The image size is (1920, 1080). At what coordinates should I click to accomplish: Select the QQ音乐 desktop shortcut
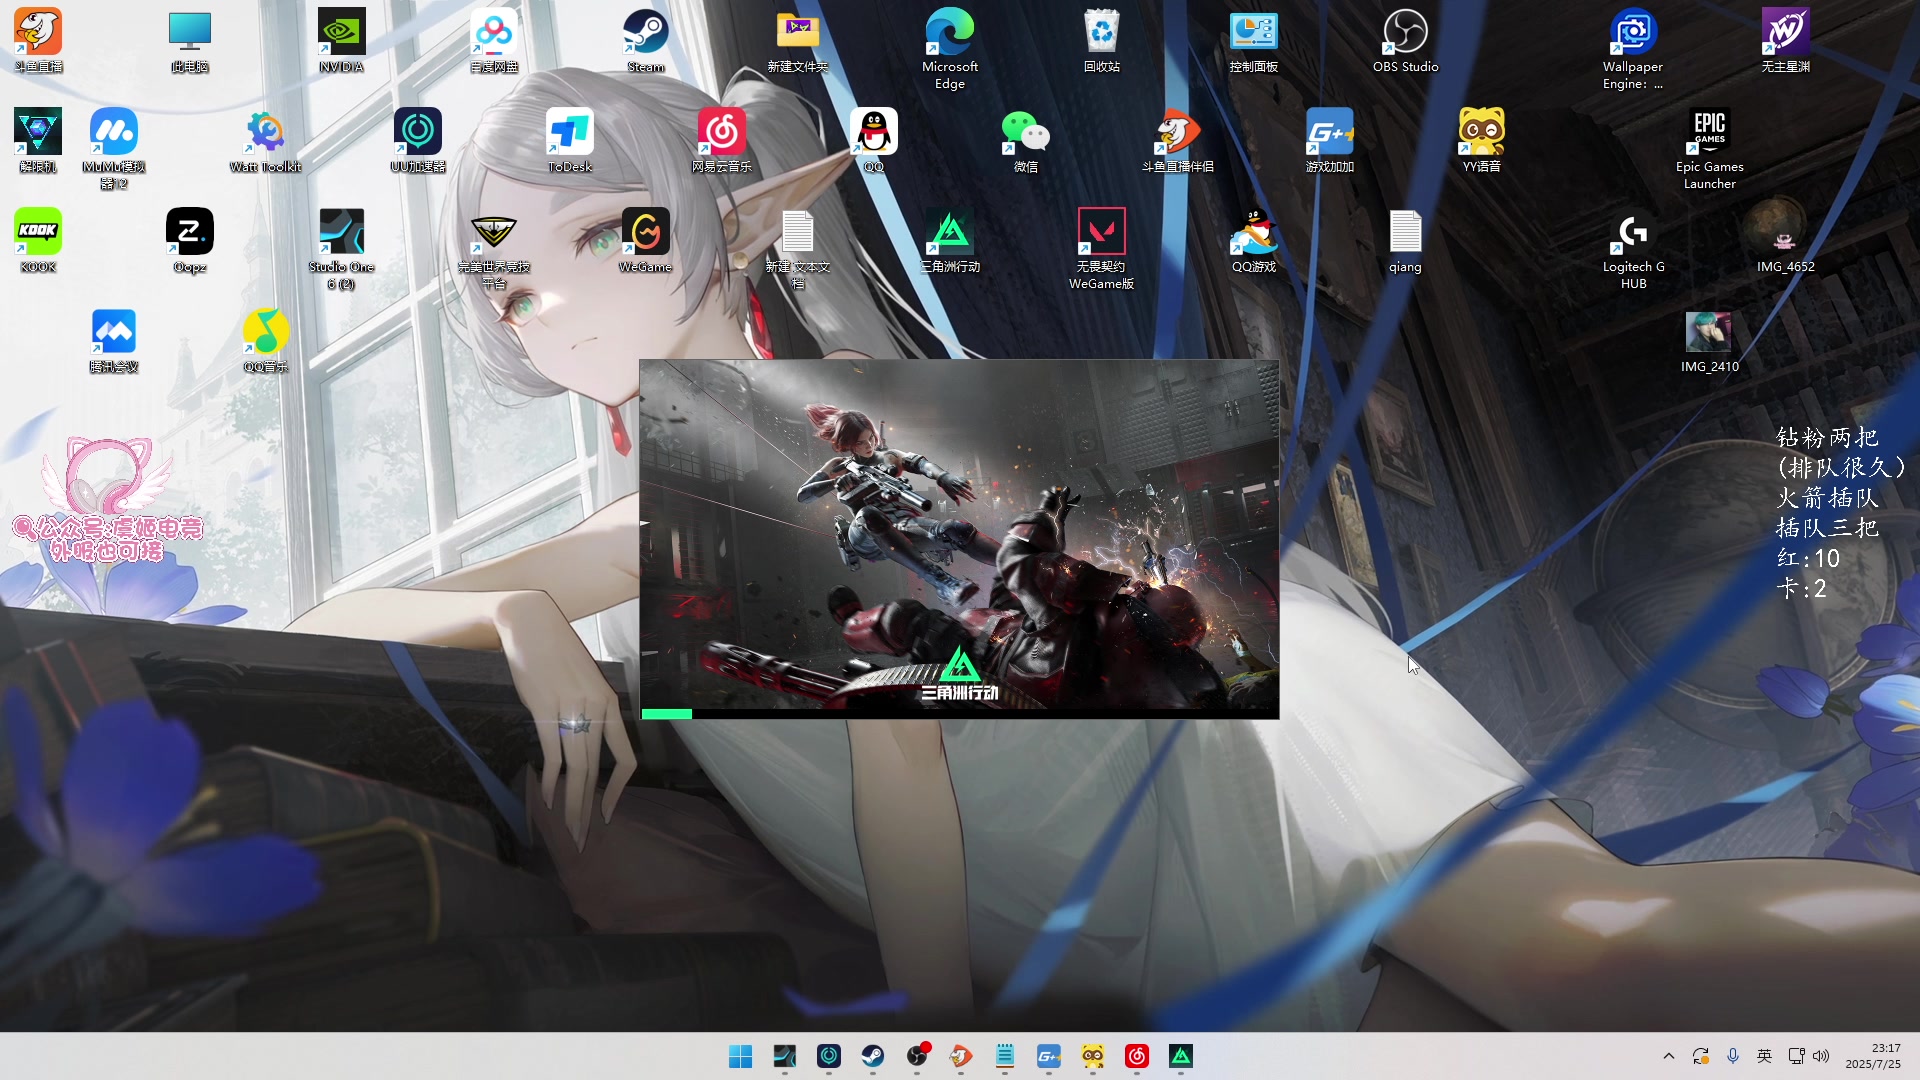coord(266,341)
